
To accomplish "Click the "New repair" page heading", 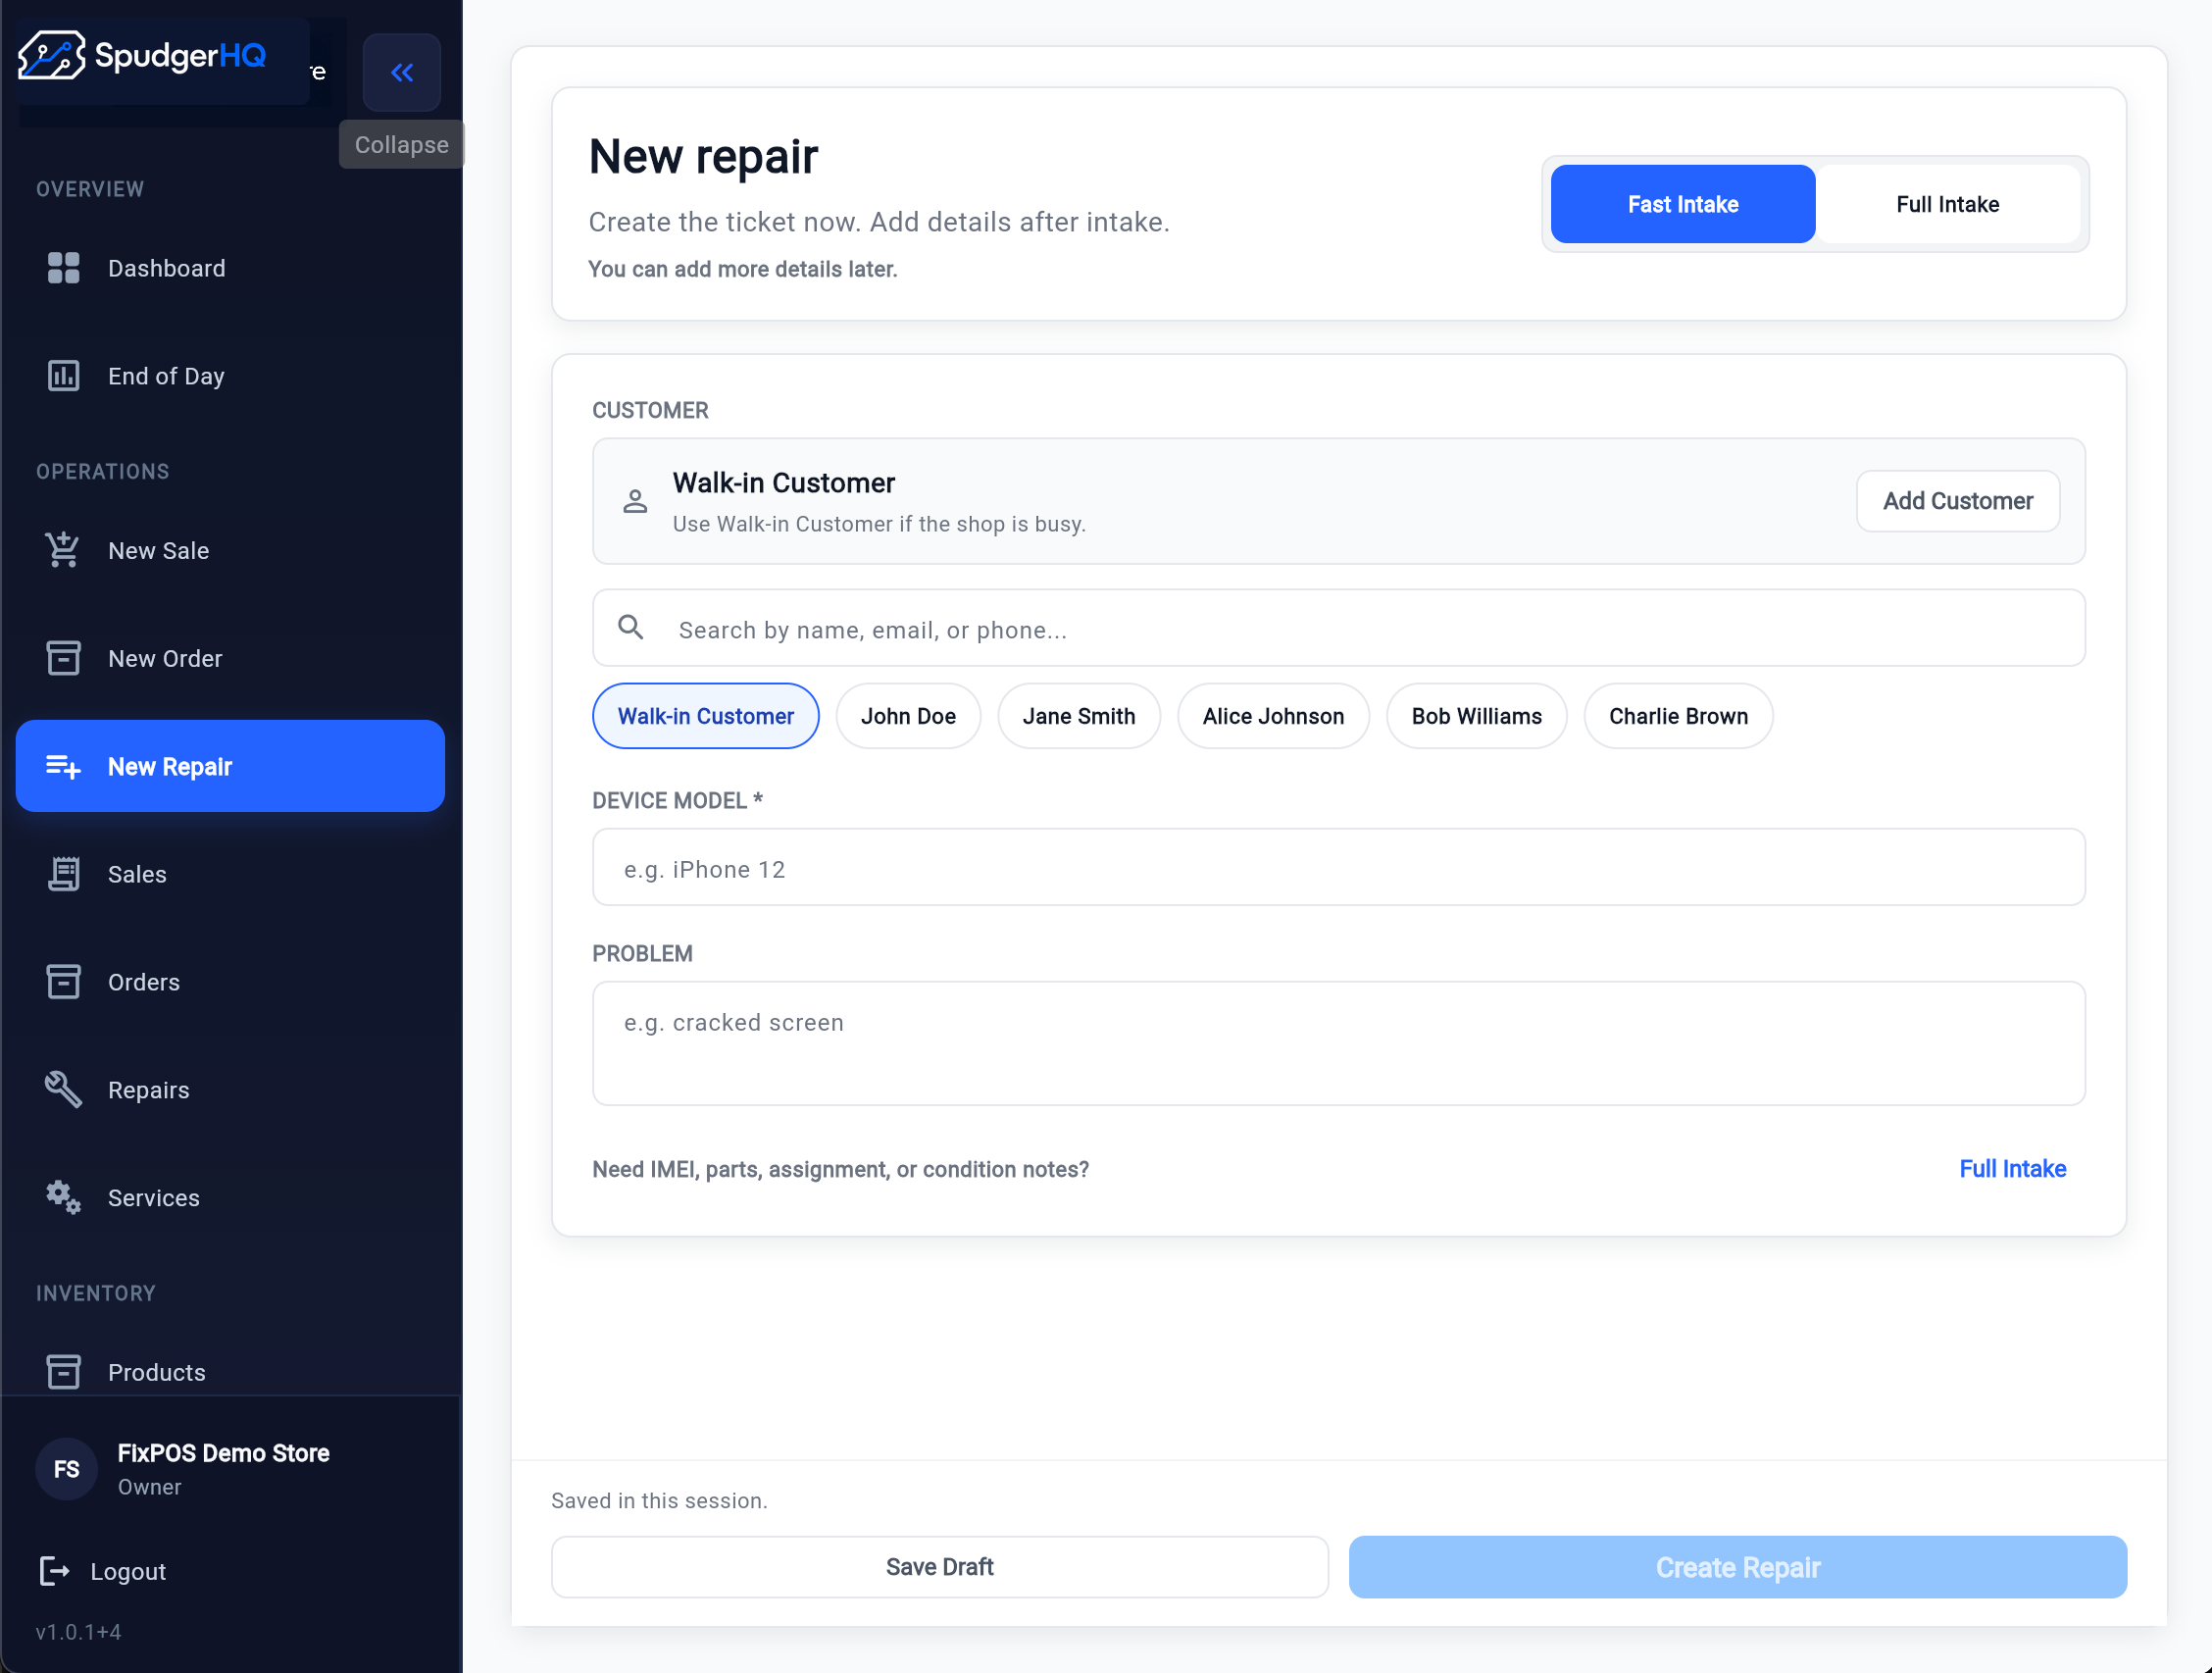I will click(x=703, y=156).
